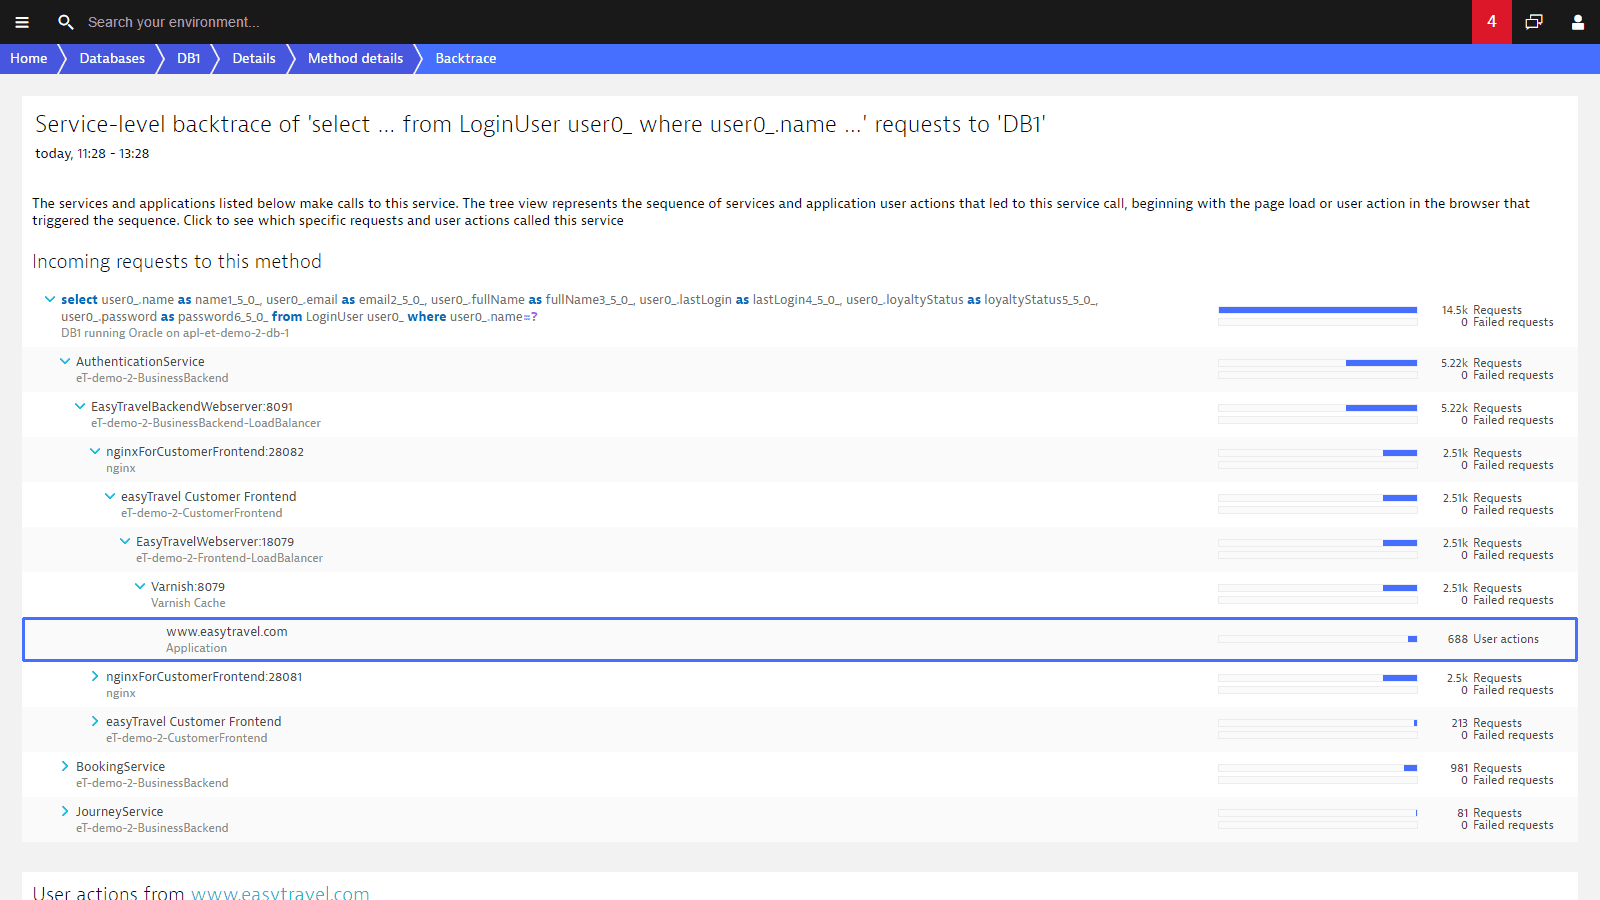Click Varnish:8079 label
The image size is (1600, 900).
point(188,587)
